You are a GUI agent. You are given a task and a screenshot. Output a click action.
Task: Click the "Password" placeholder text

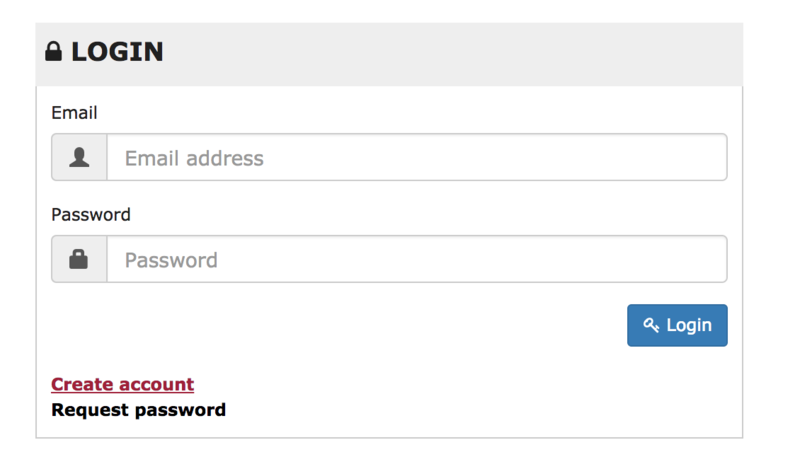point(171,260)
